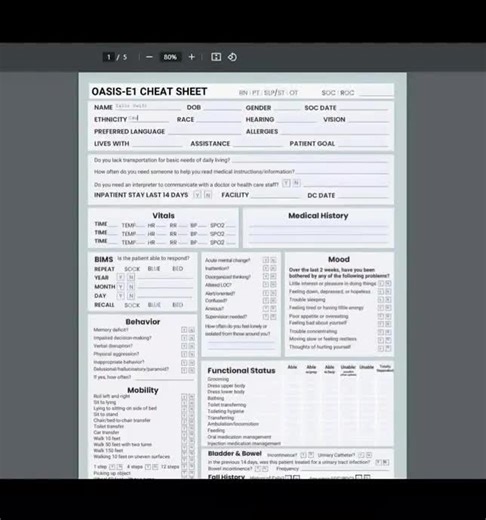Click the RACE blank field
The image size is (486, 520).
click(x=218, y=119)
